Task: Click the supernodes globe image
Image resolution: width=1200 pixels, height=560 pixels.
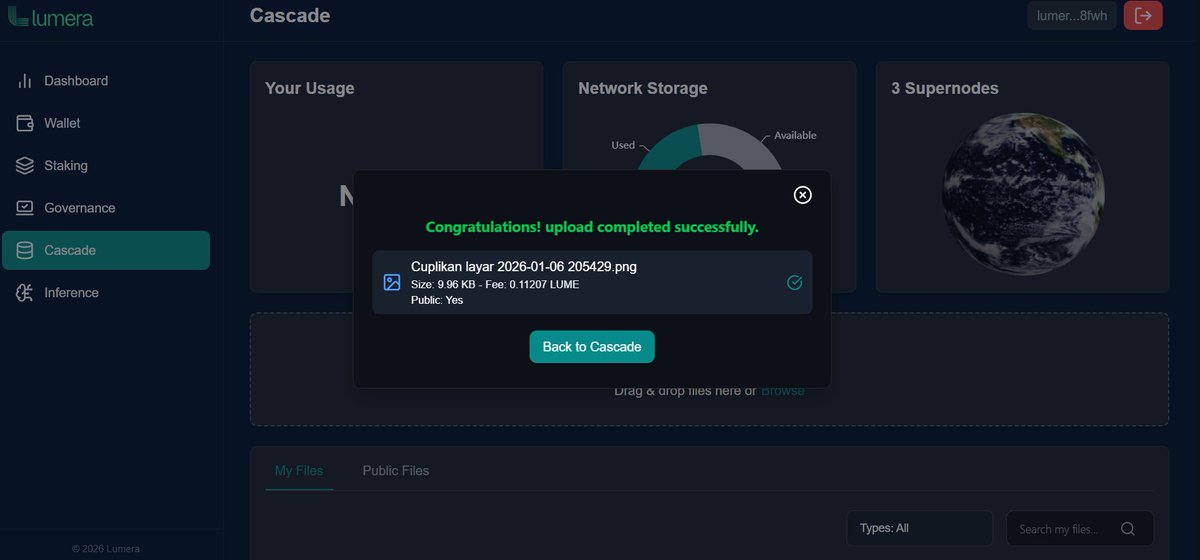Action: [x=1022, y=194]
